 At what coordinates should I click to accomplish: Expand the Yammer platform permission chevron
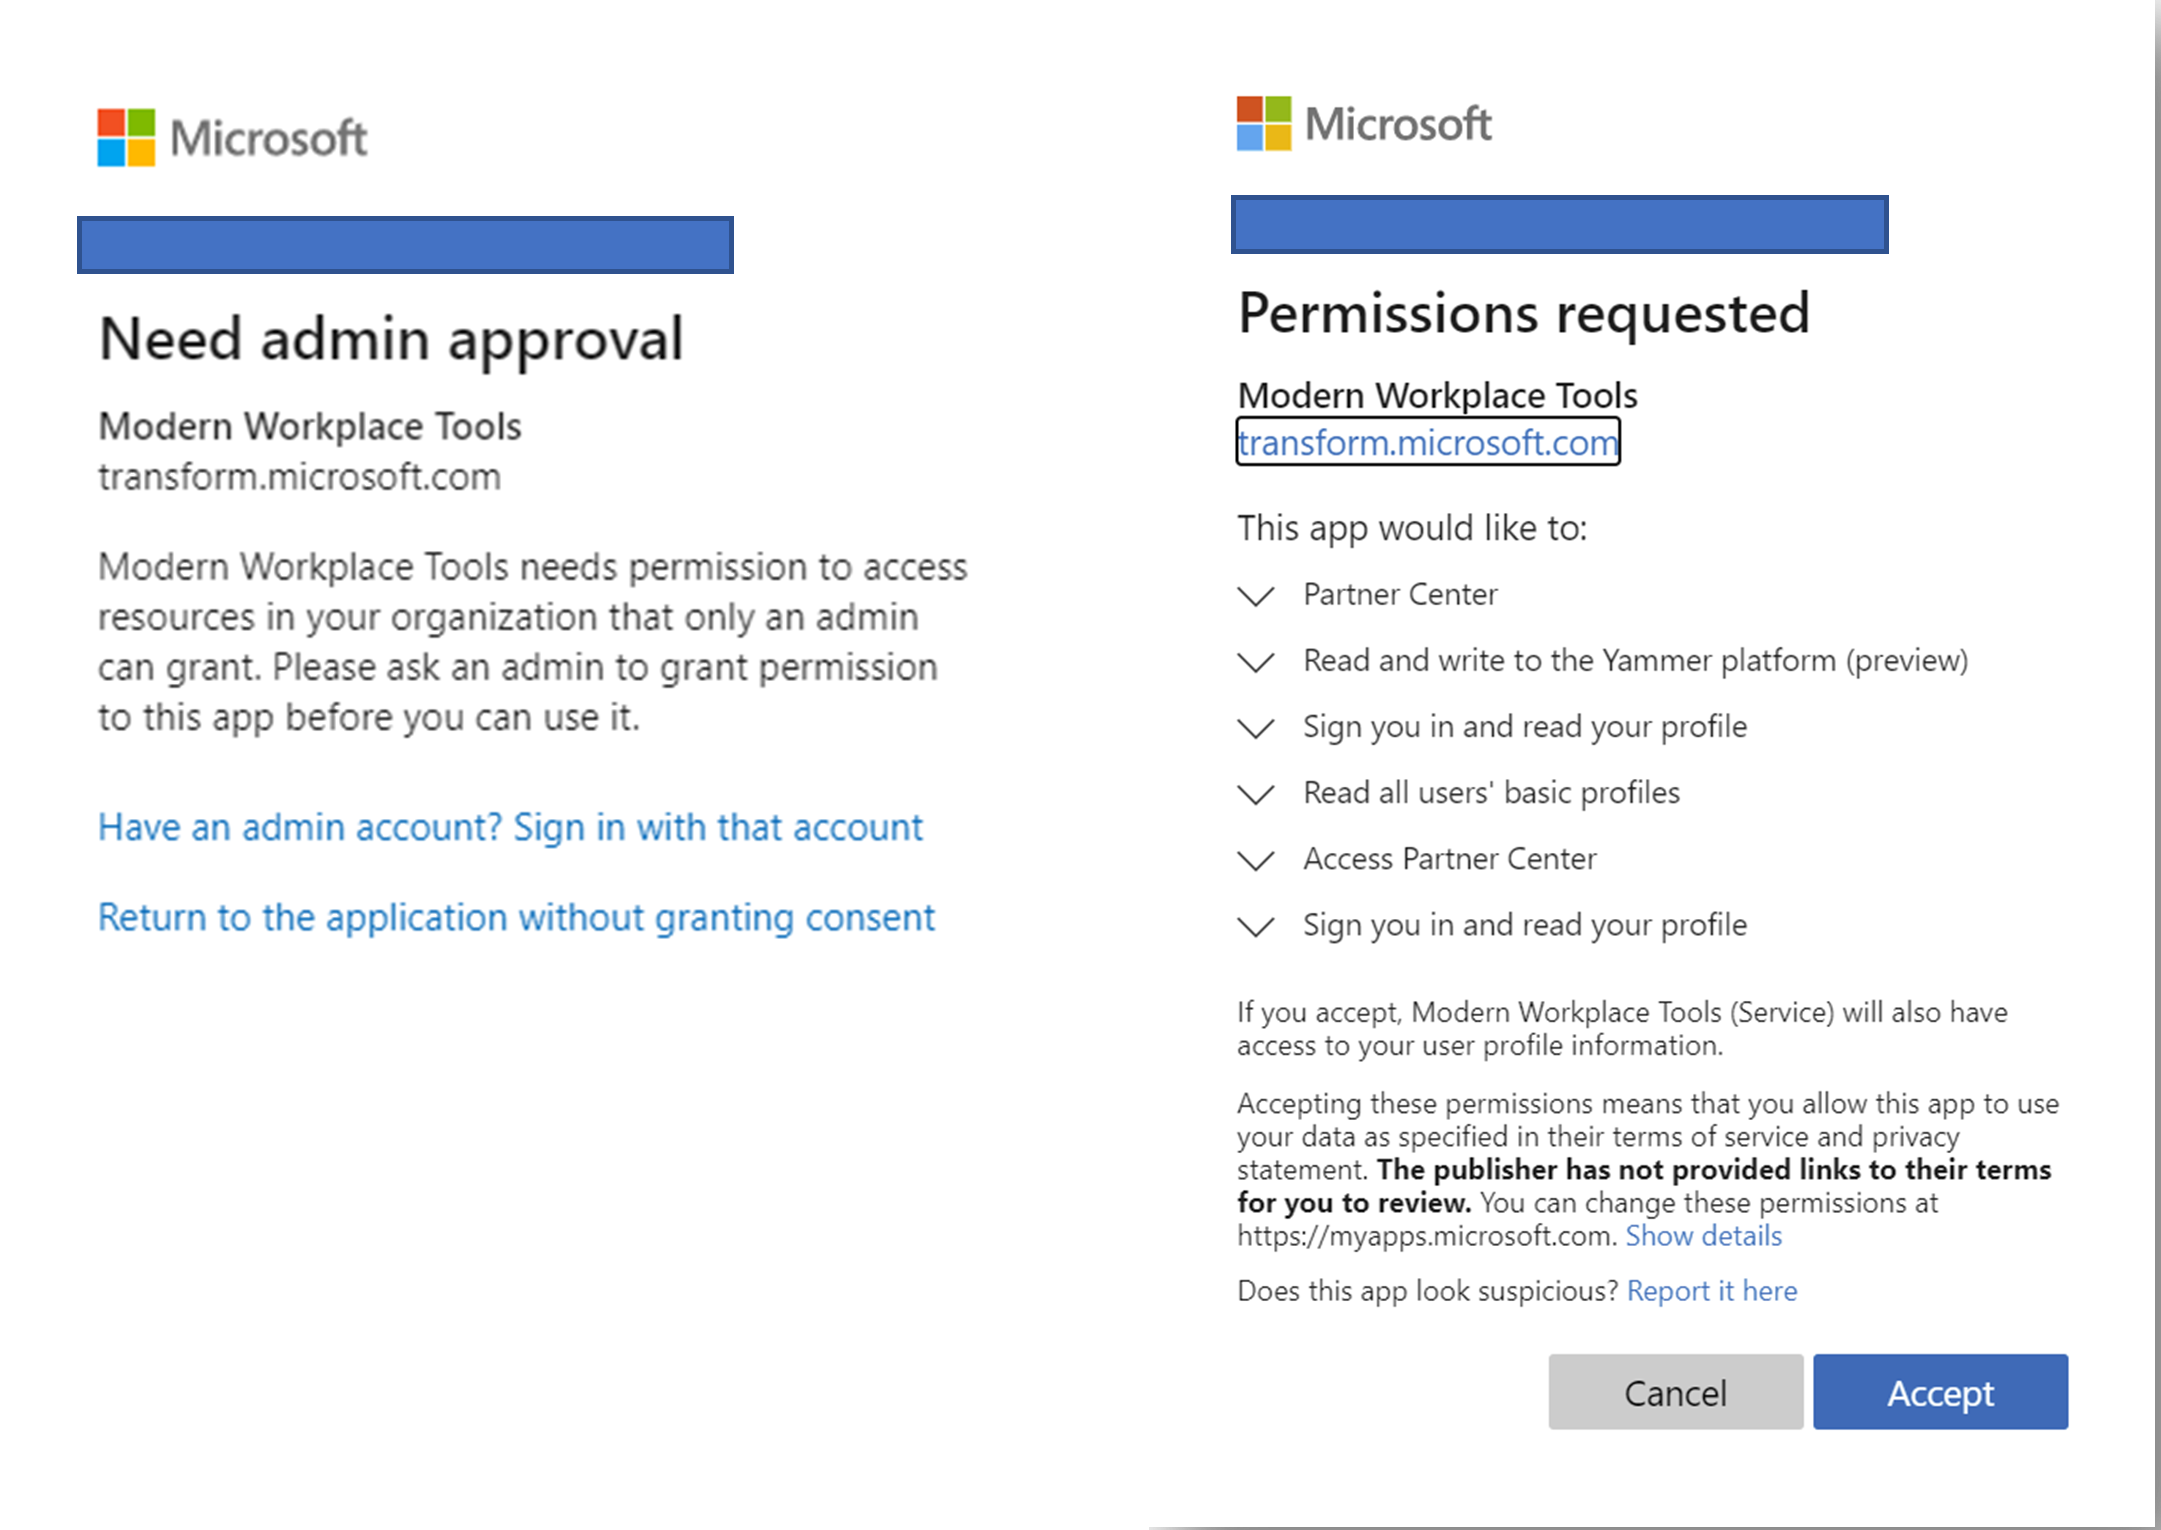[1256, 662]
